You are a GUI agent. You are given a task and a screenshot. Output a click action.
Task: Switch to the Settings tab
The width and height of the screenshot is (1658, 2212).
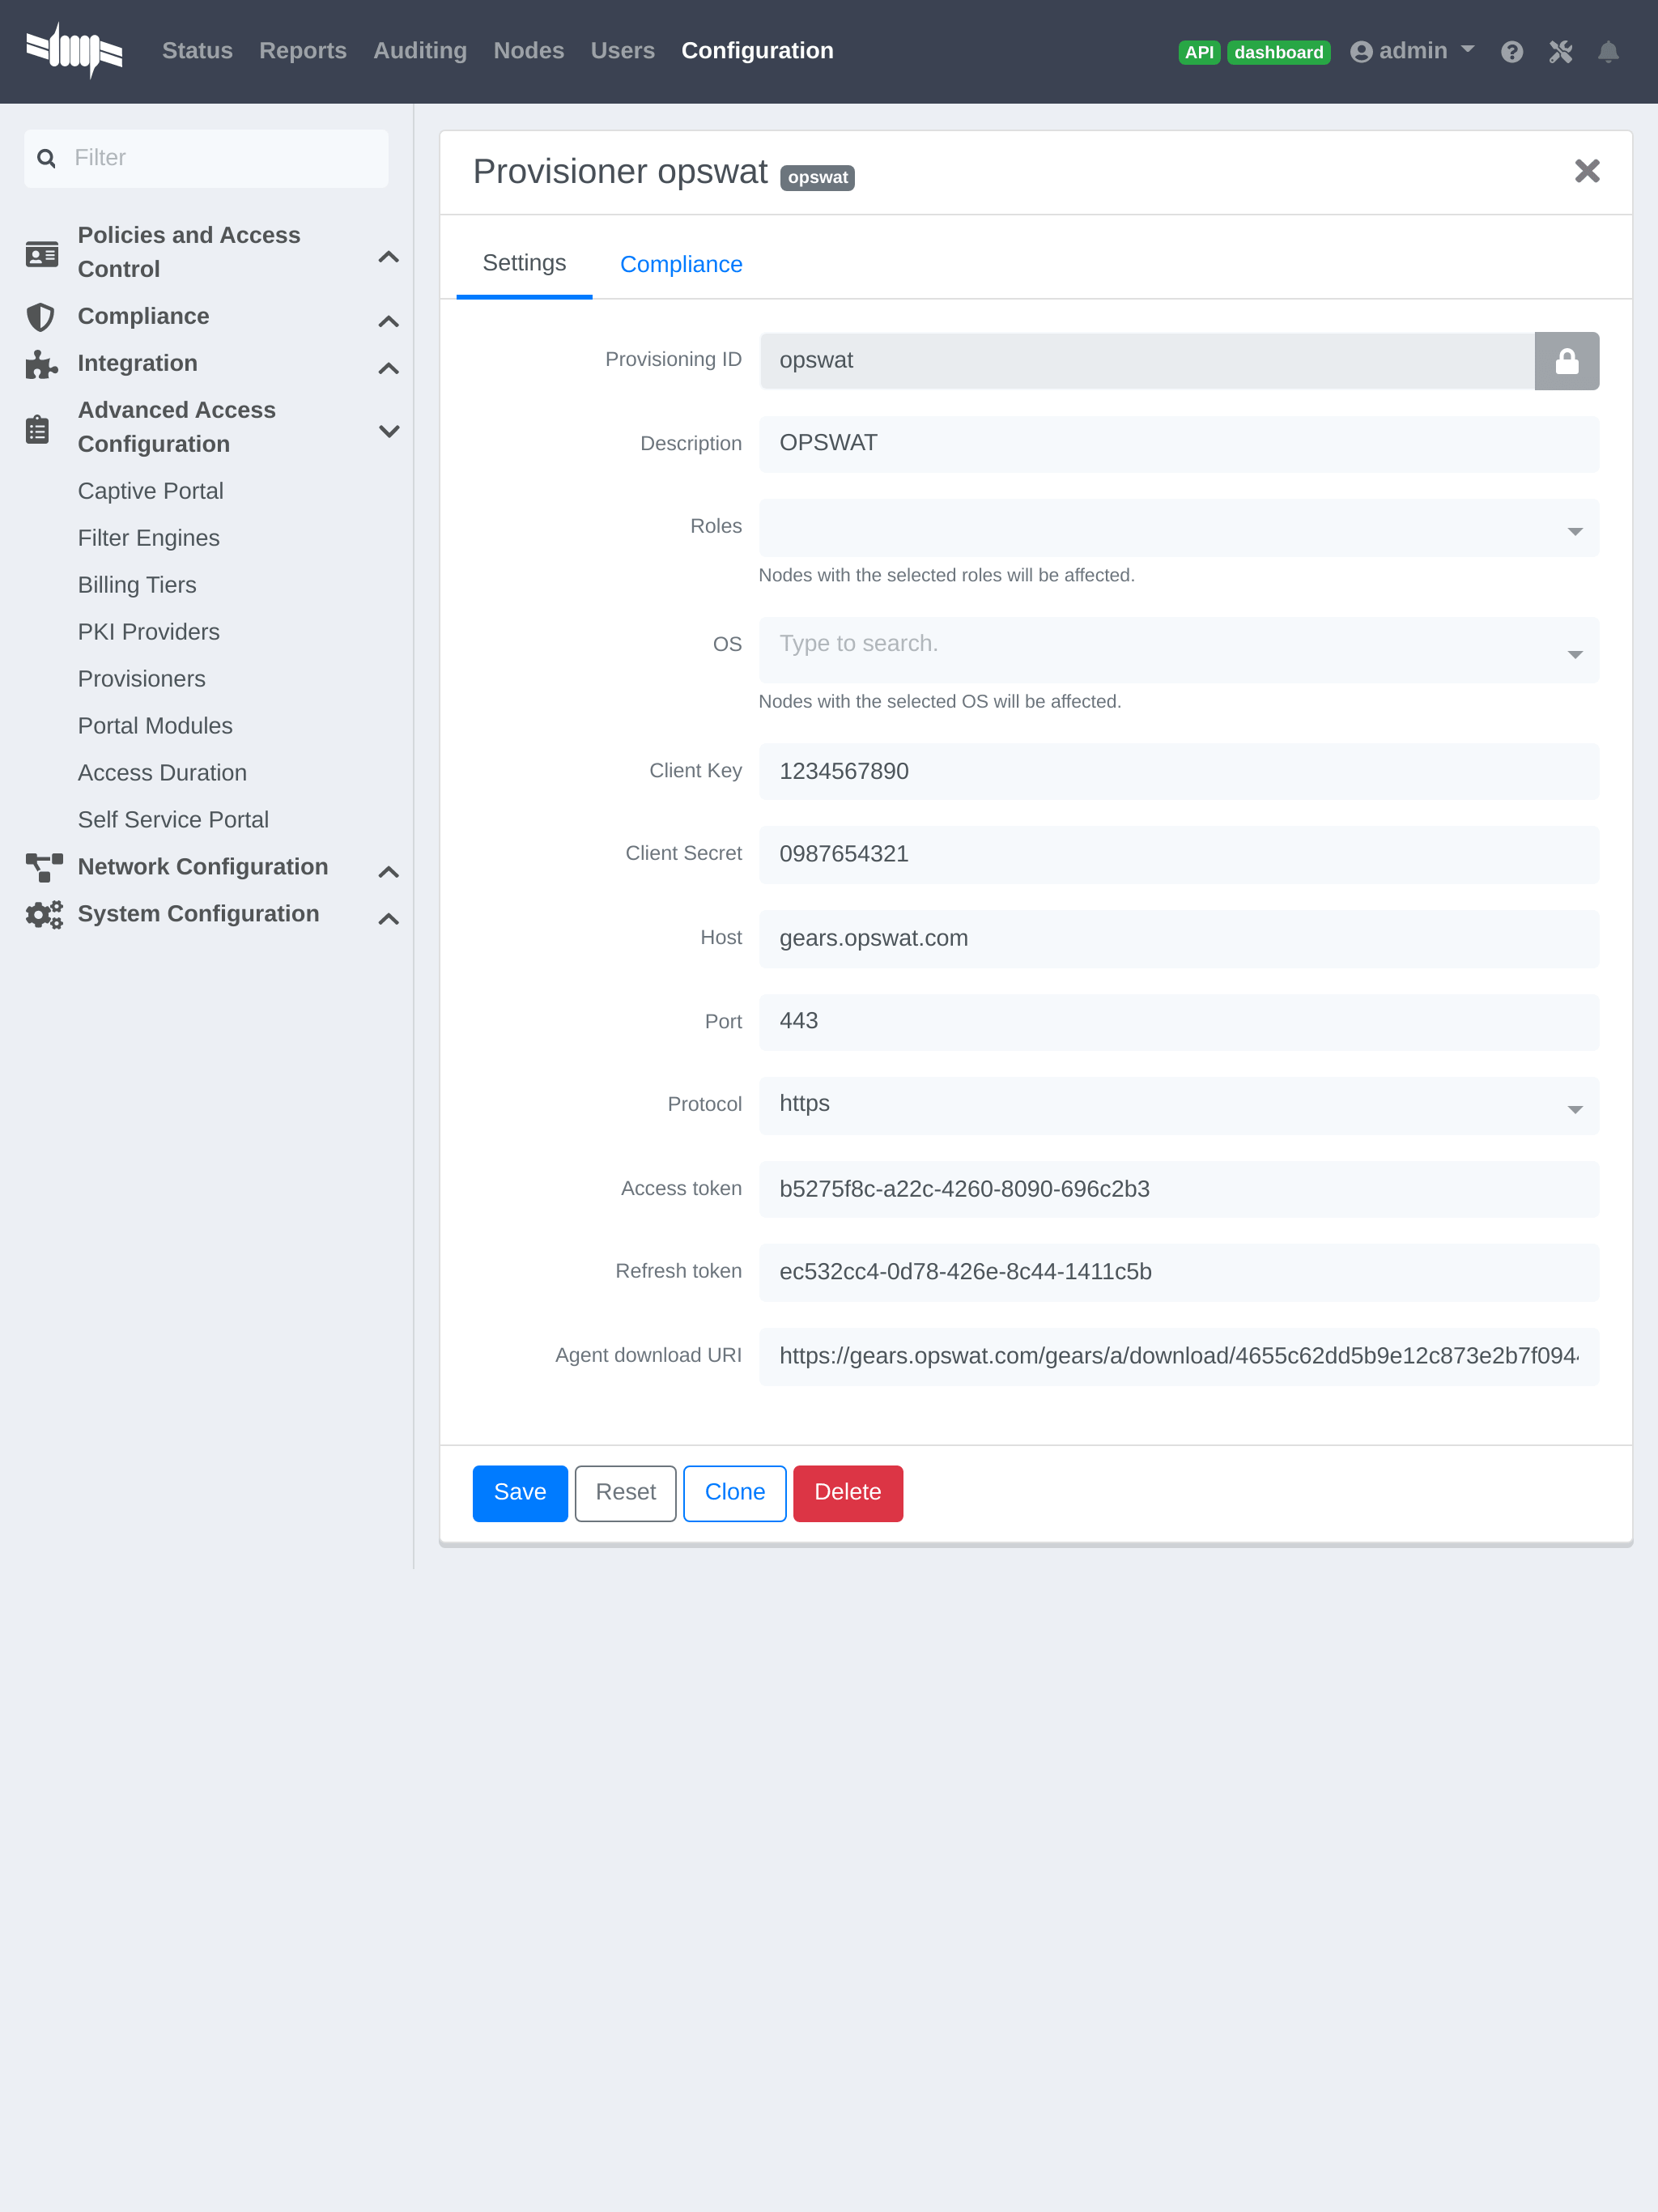click(x=524, y=263)
